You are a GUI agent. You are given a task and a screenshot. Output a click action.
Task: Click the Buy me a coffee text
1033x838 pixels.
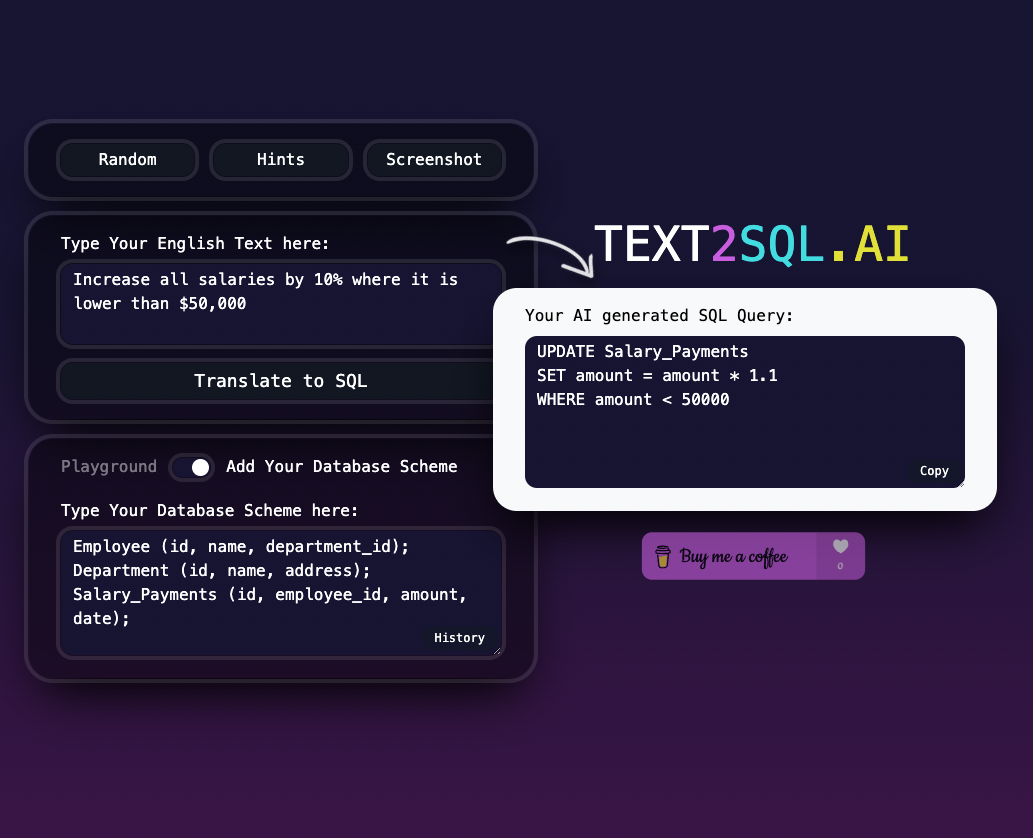pyautogui.click(x=733, y=557)
